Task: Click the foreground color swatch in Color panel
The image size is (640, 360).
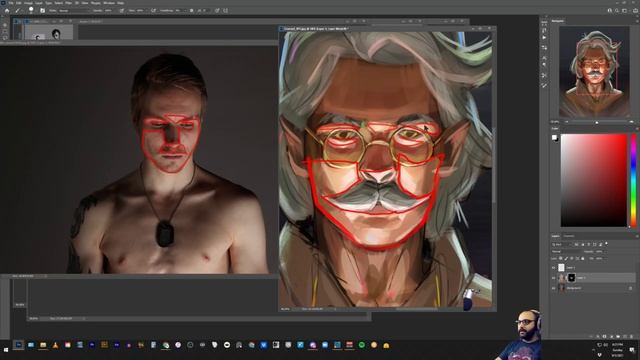Action: 554,137
